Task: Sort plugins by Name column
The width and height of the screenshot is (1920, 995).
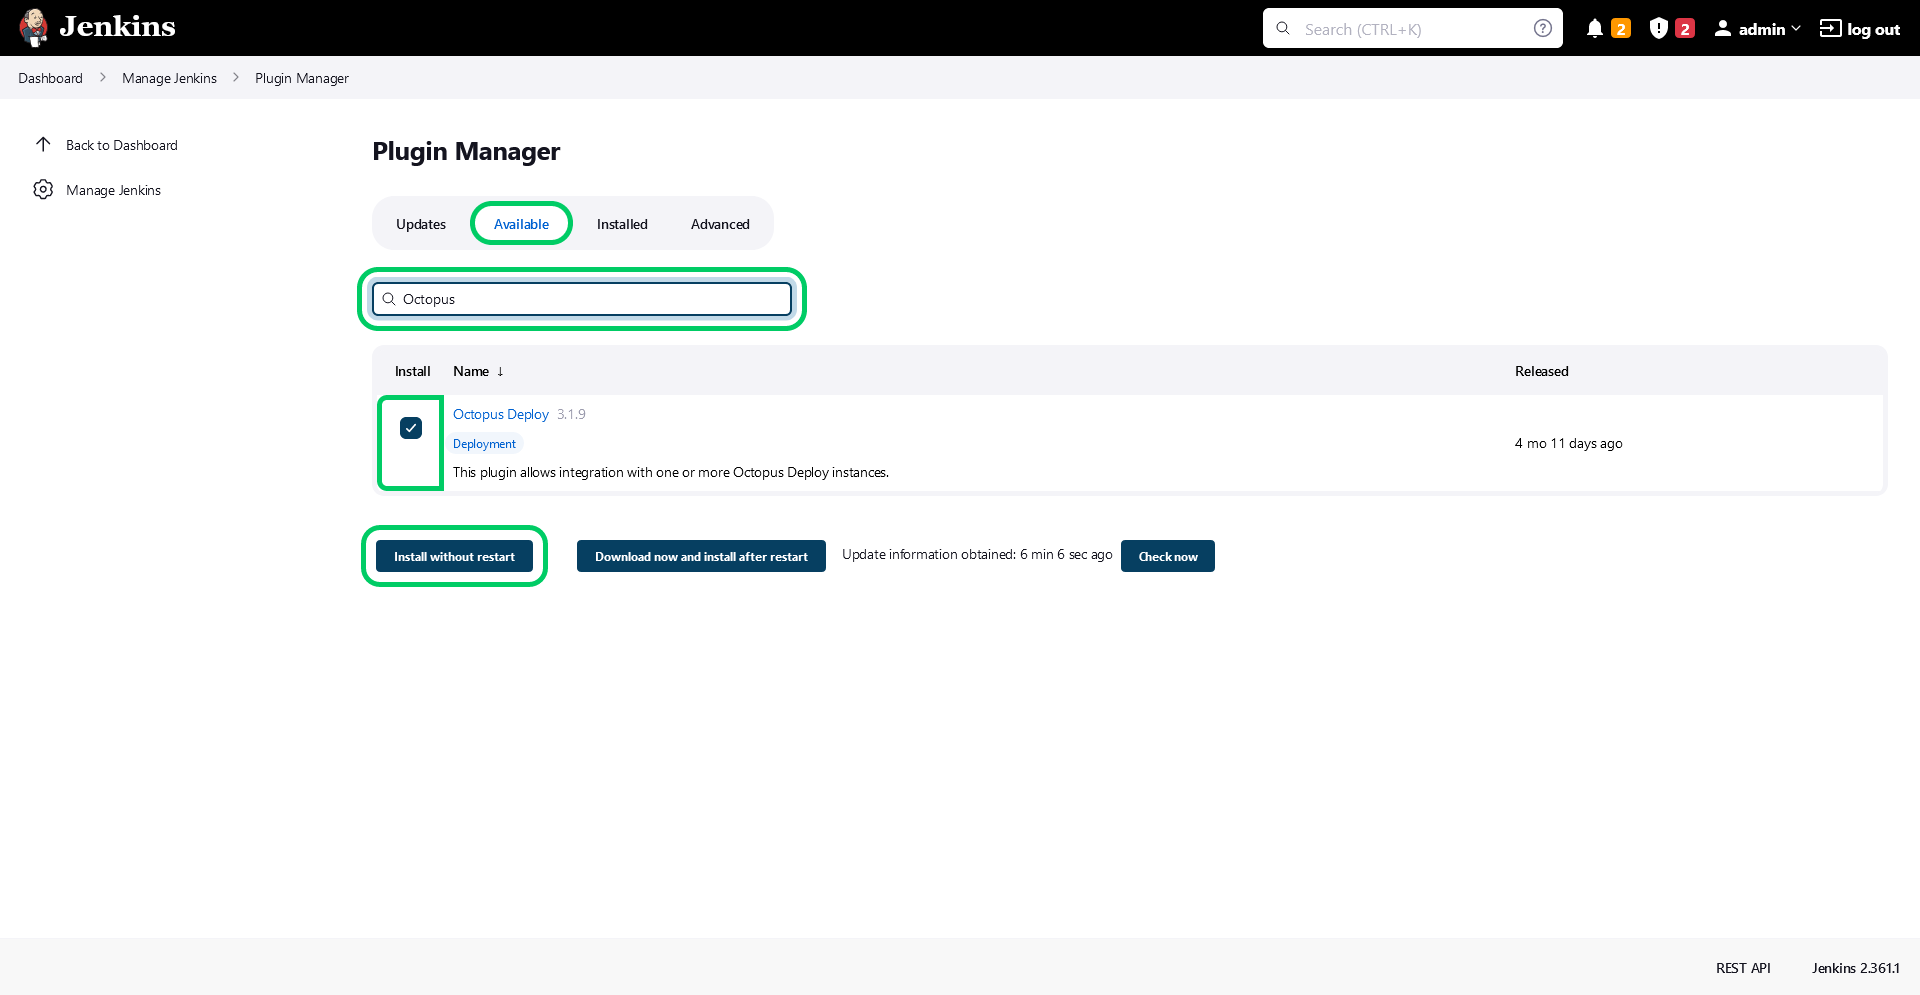Action: pyautogui.click(x=471, y=371)
